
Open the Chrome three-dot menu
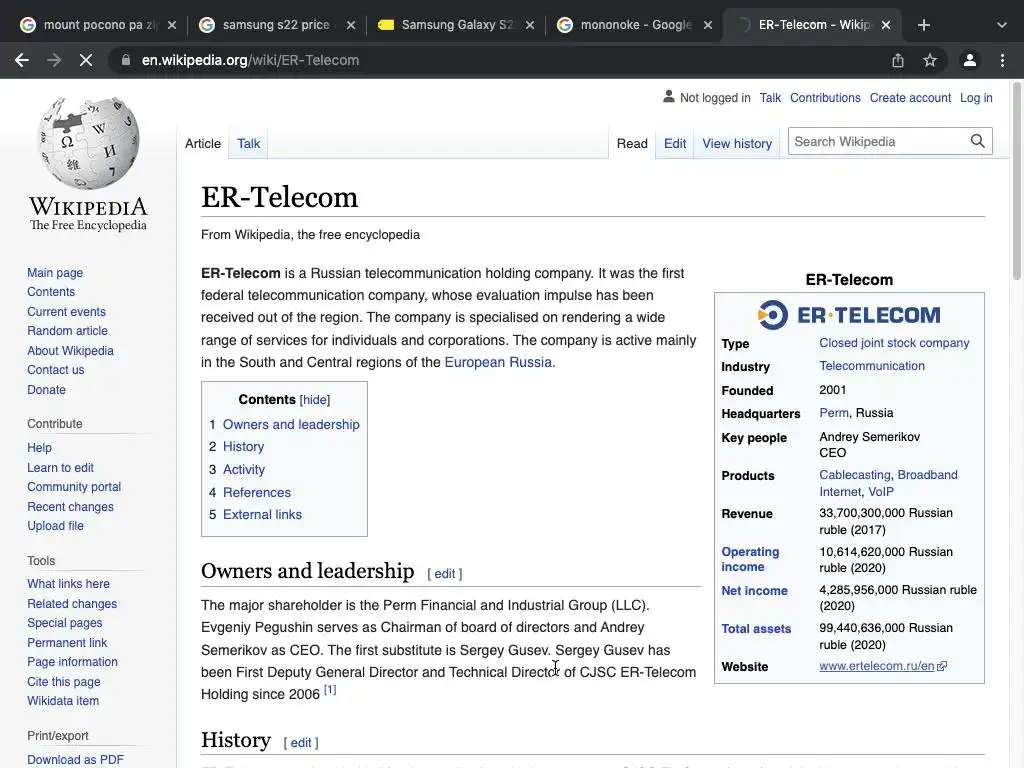[x=1002, y=60]
